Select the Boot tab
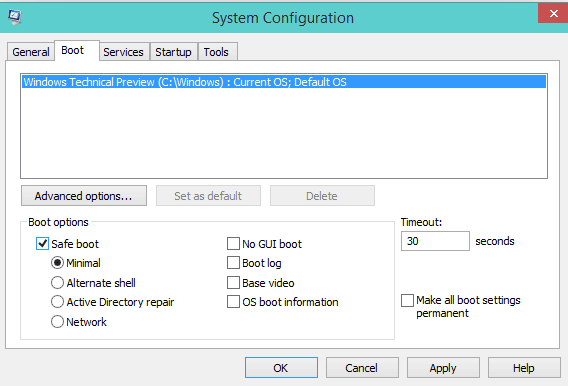 pyautogui.click(x=77, y=50)
